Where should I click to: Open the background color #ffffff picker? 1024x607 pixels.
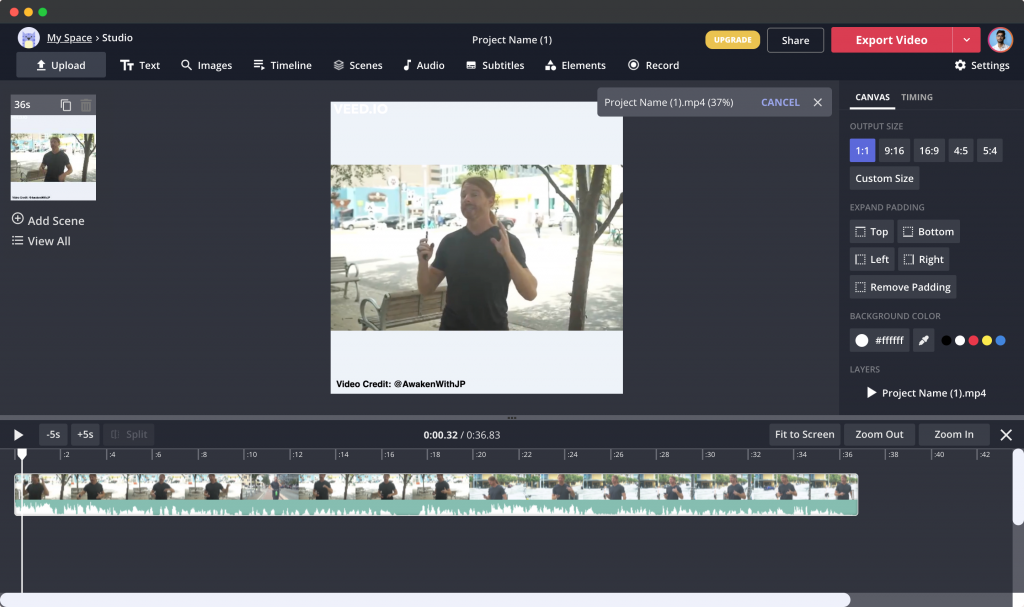(x=879, y=341)
